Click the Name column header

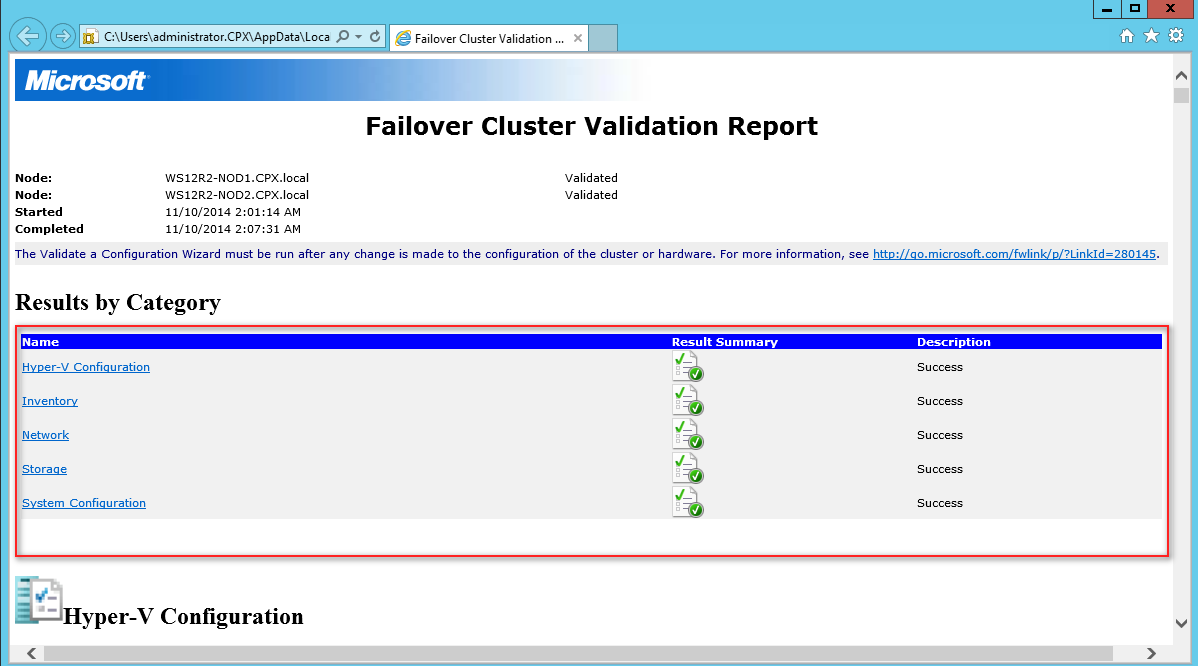(x=40, y=342)
